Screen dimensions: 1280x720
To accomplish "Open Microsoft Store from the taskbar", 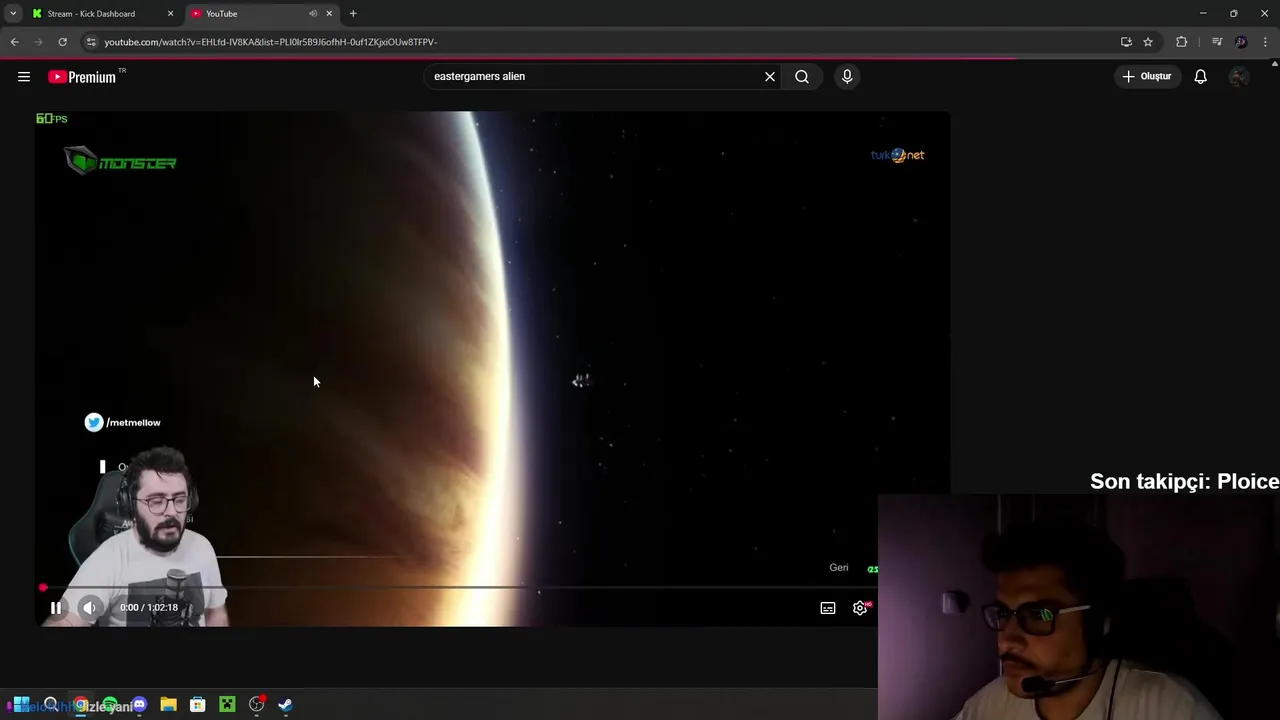I will 198,705.
